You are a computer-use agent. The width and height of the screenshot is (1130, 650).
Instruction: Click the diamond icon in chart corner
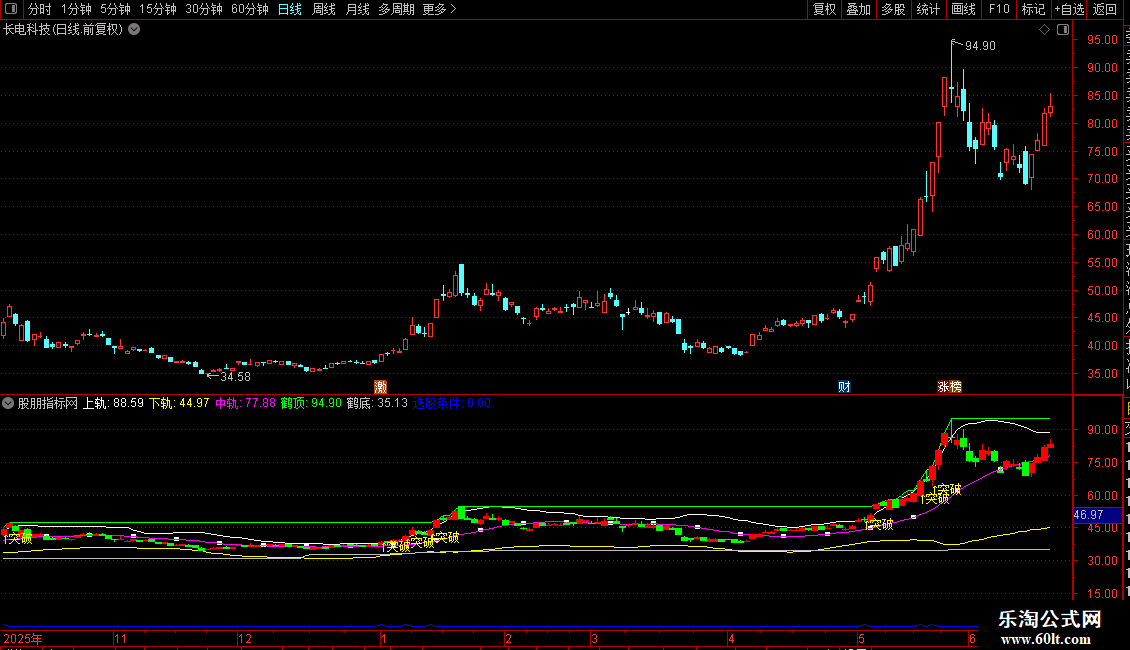pos(1044,30)
